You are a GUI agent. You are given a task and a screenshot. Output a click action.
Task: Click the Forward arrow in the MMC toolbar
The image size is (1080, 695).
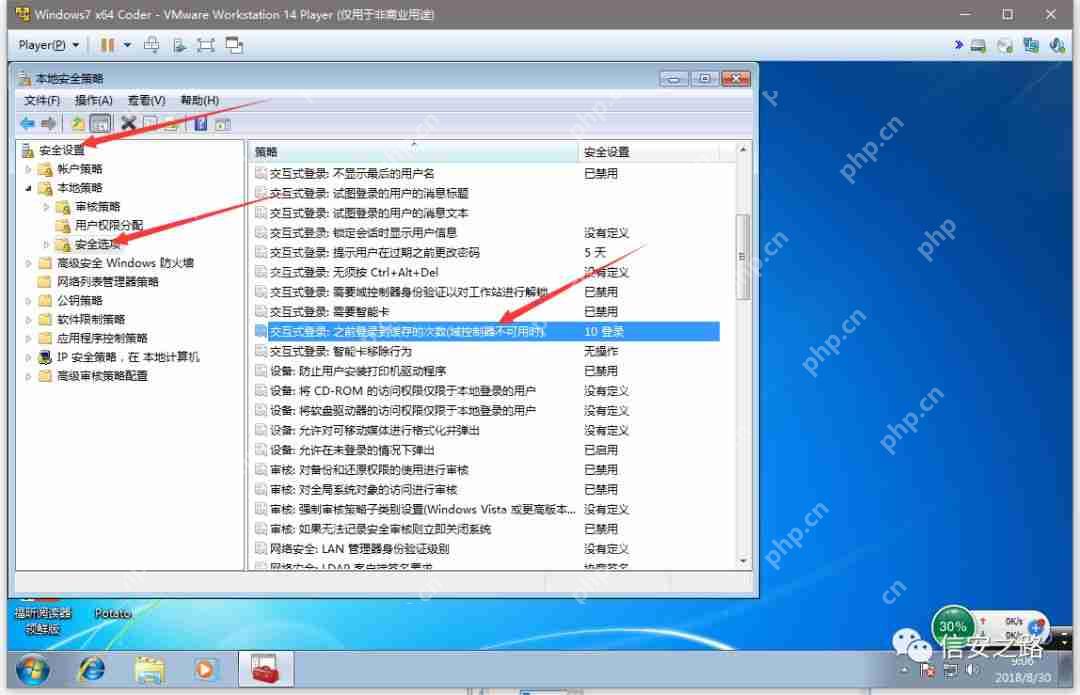coord(48,124)
